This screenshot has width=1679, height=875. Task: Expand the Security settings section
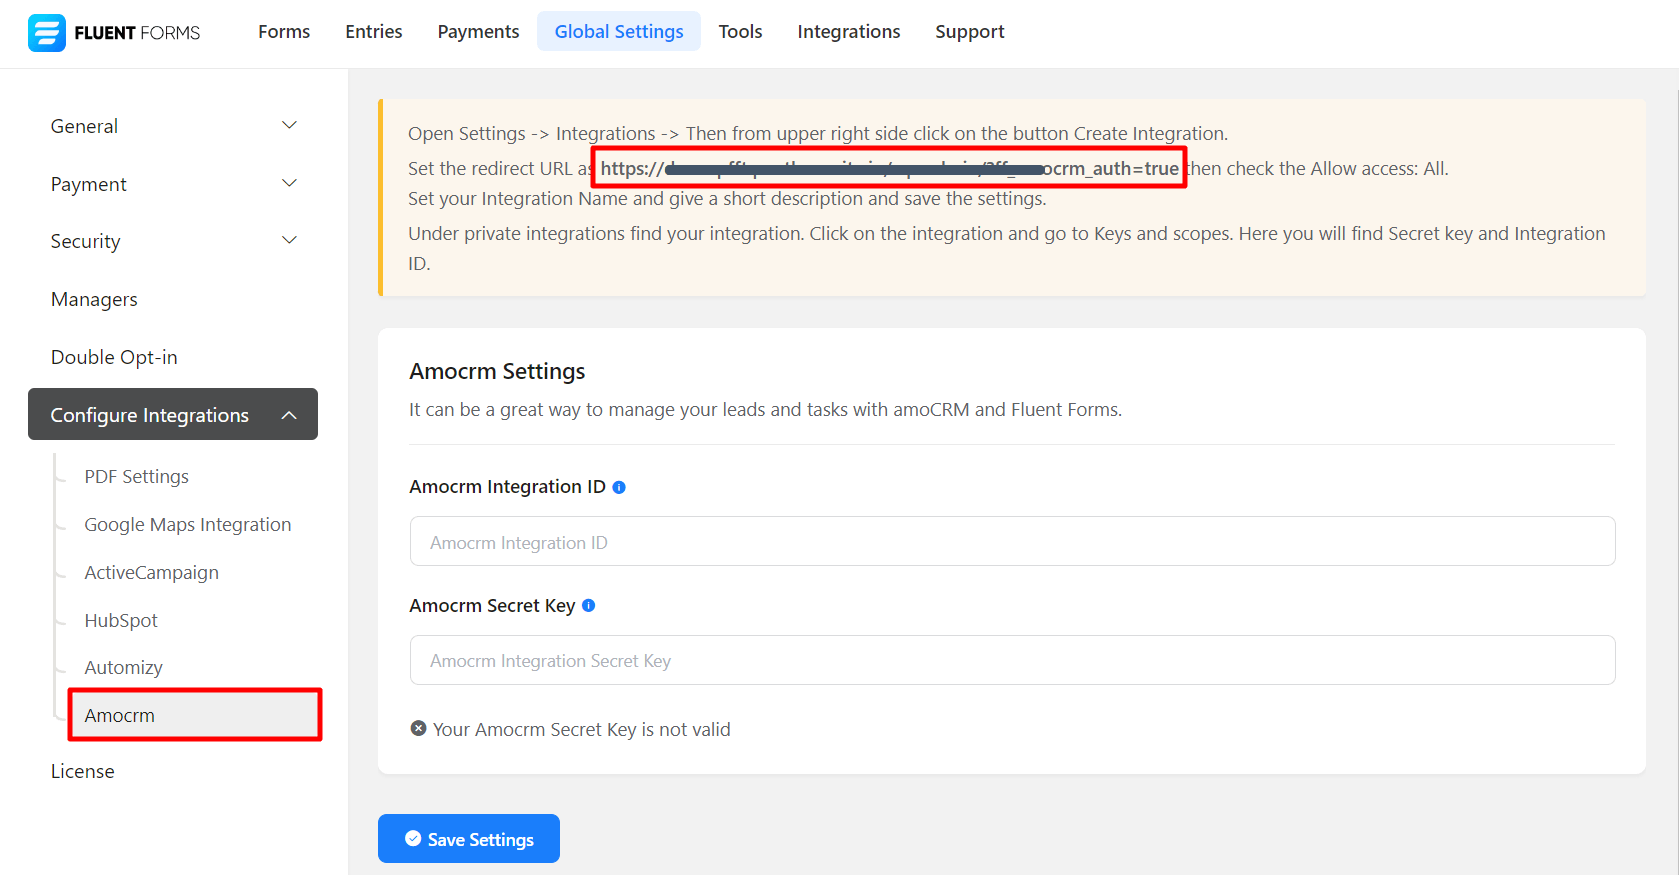coord(289,241)
